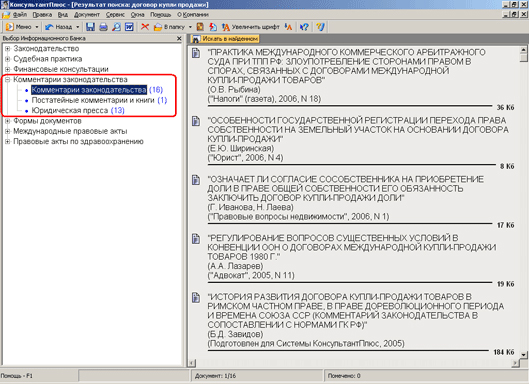Open the Помощь menu
The width and height of the screenshot is (529, 384).
(161, 15)
